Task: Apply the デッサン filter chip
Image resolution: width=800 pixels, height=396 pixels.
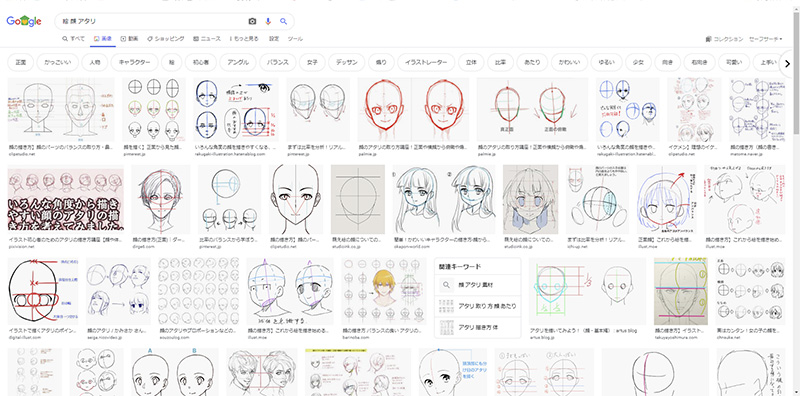Action: (x=346, y=62)
